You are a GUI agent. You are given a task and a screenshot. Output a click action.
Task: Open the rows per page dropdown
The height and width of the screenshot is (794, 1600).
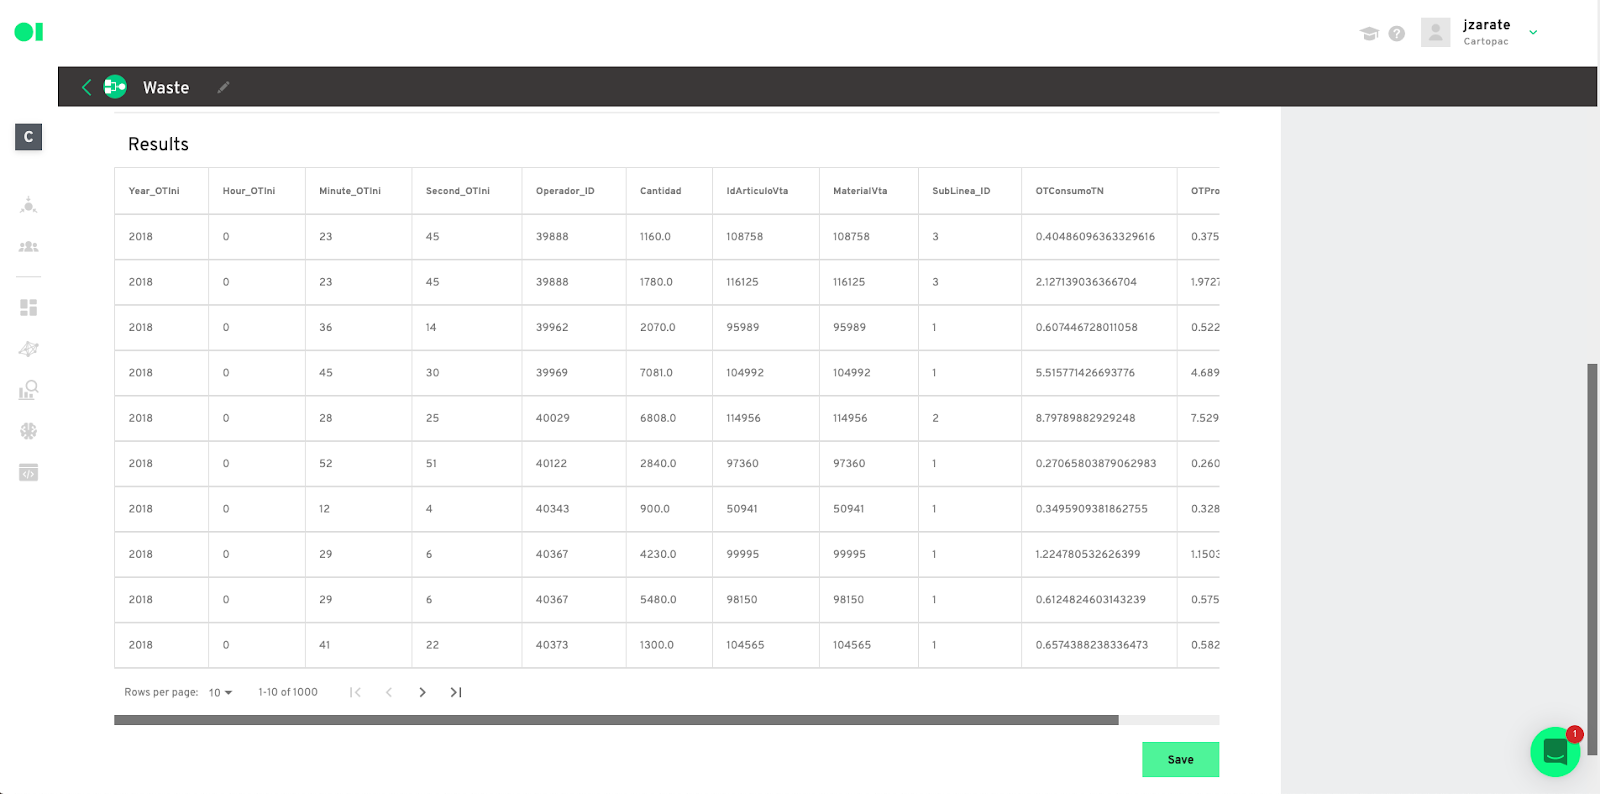pyautogui.click(x=220, y=692)
